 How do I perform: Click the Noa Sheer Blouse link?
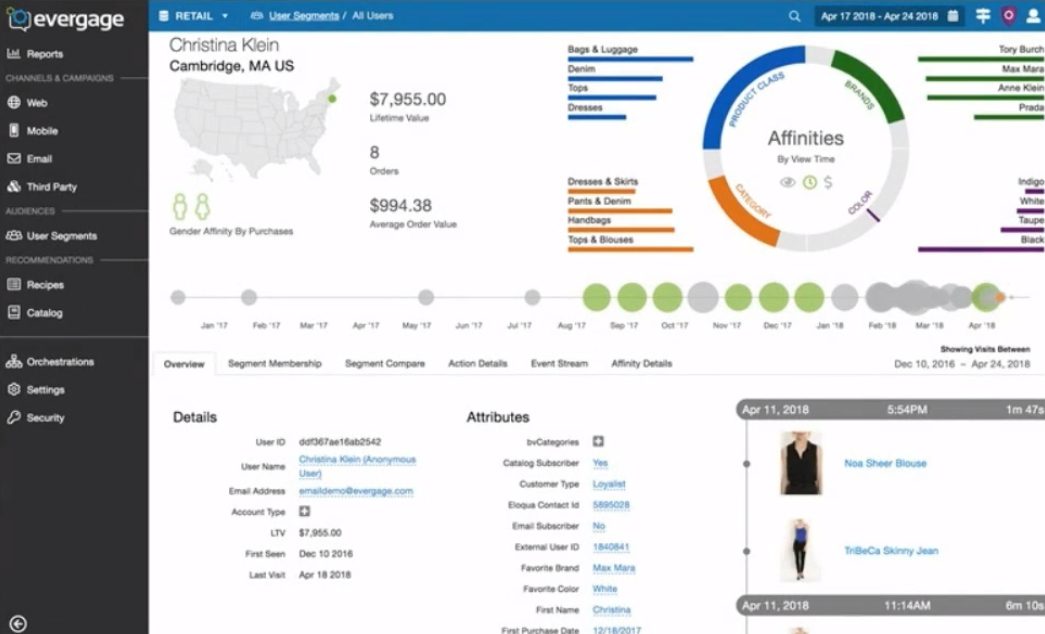884,463
